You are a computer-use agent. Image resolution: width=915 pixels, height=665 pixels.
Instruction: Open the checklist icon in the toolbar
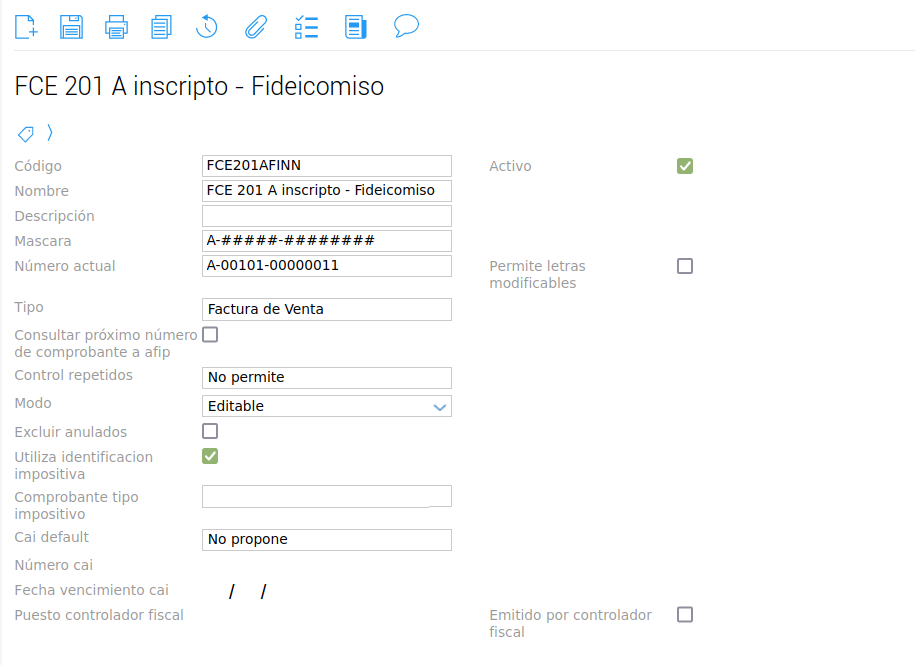coord(306,26)
